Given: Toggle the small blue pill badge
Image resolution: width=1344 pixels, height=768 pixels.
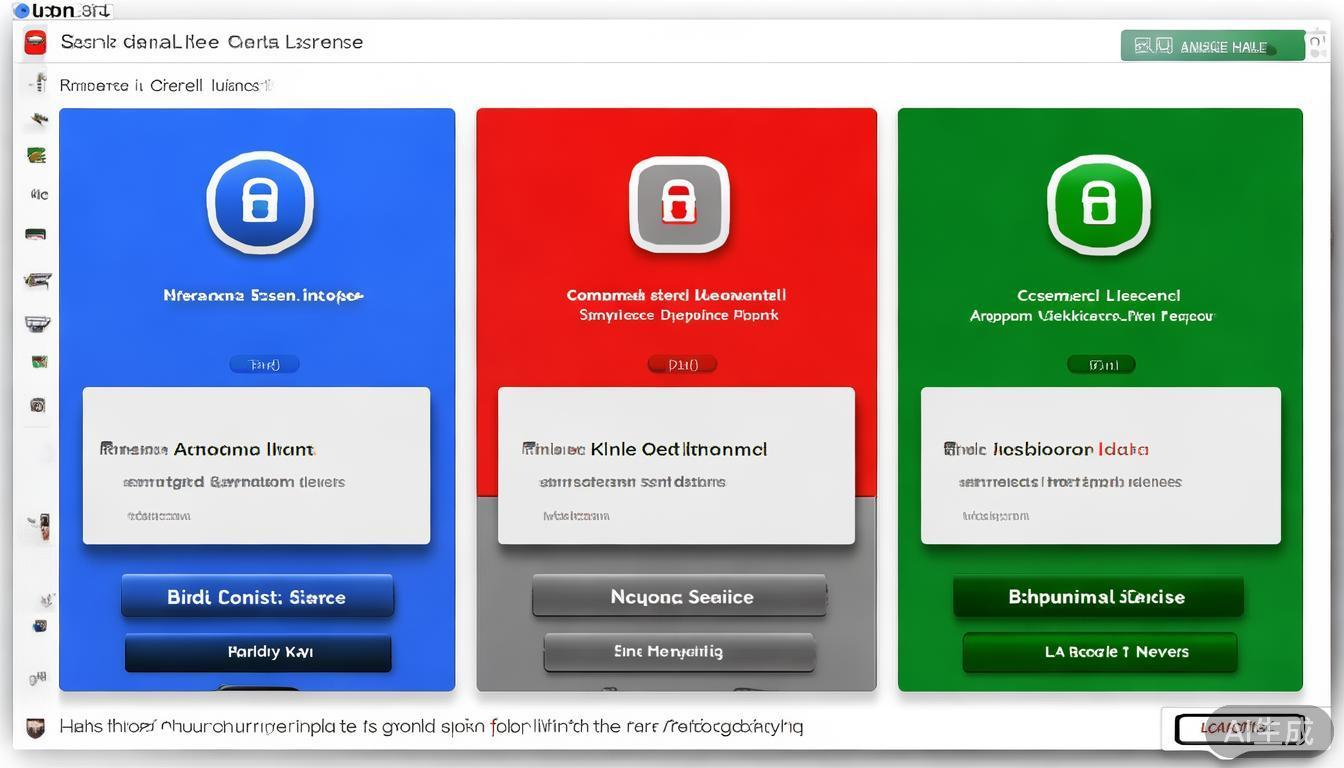Looking at the screenshot, I should (264, 365).
